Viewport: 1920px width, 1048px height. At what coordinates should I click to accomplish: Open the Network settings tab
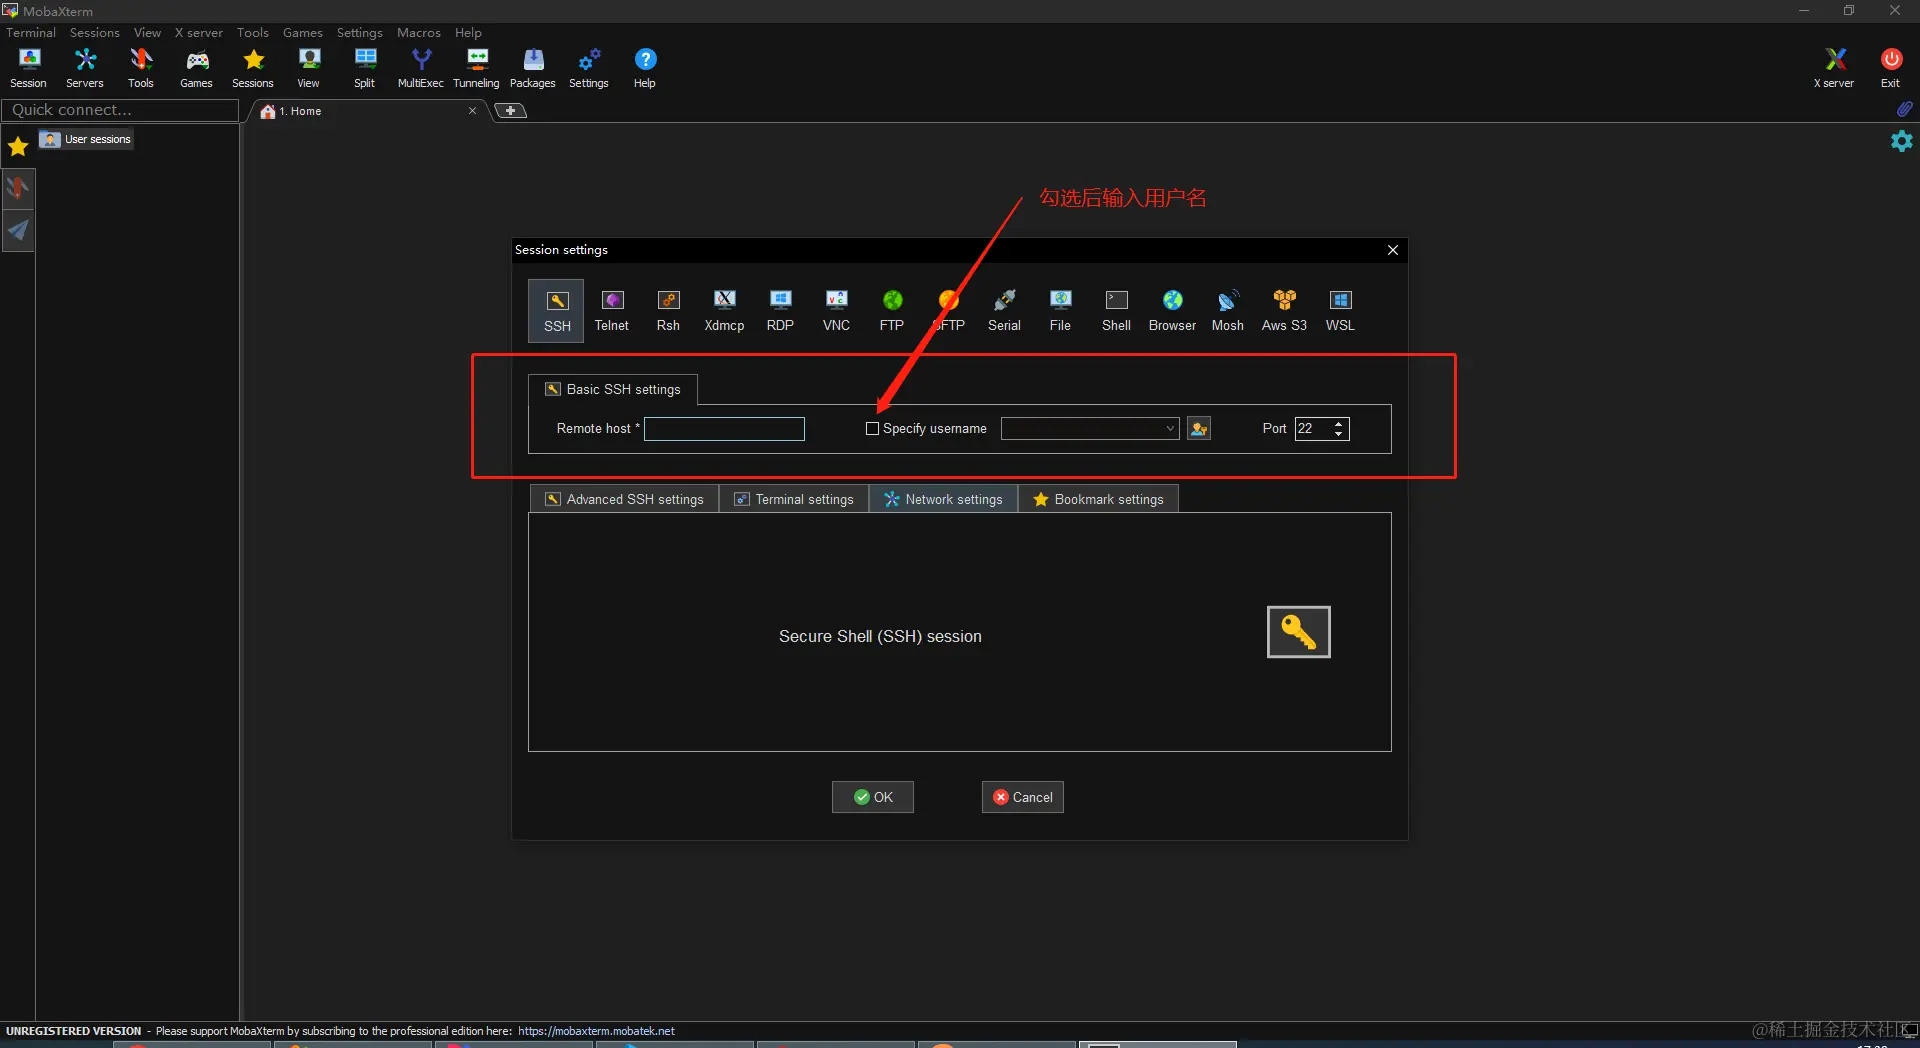(x=943, y=499)
